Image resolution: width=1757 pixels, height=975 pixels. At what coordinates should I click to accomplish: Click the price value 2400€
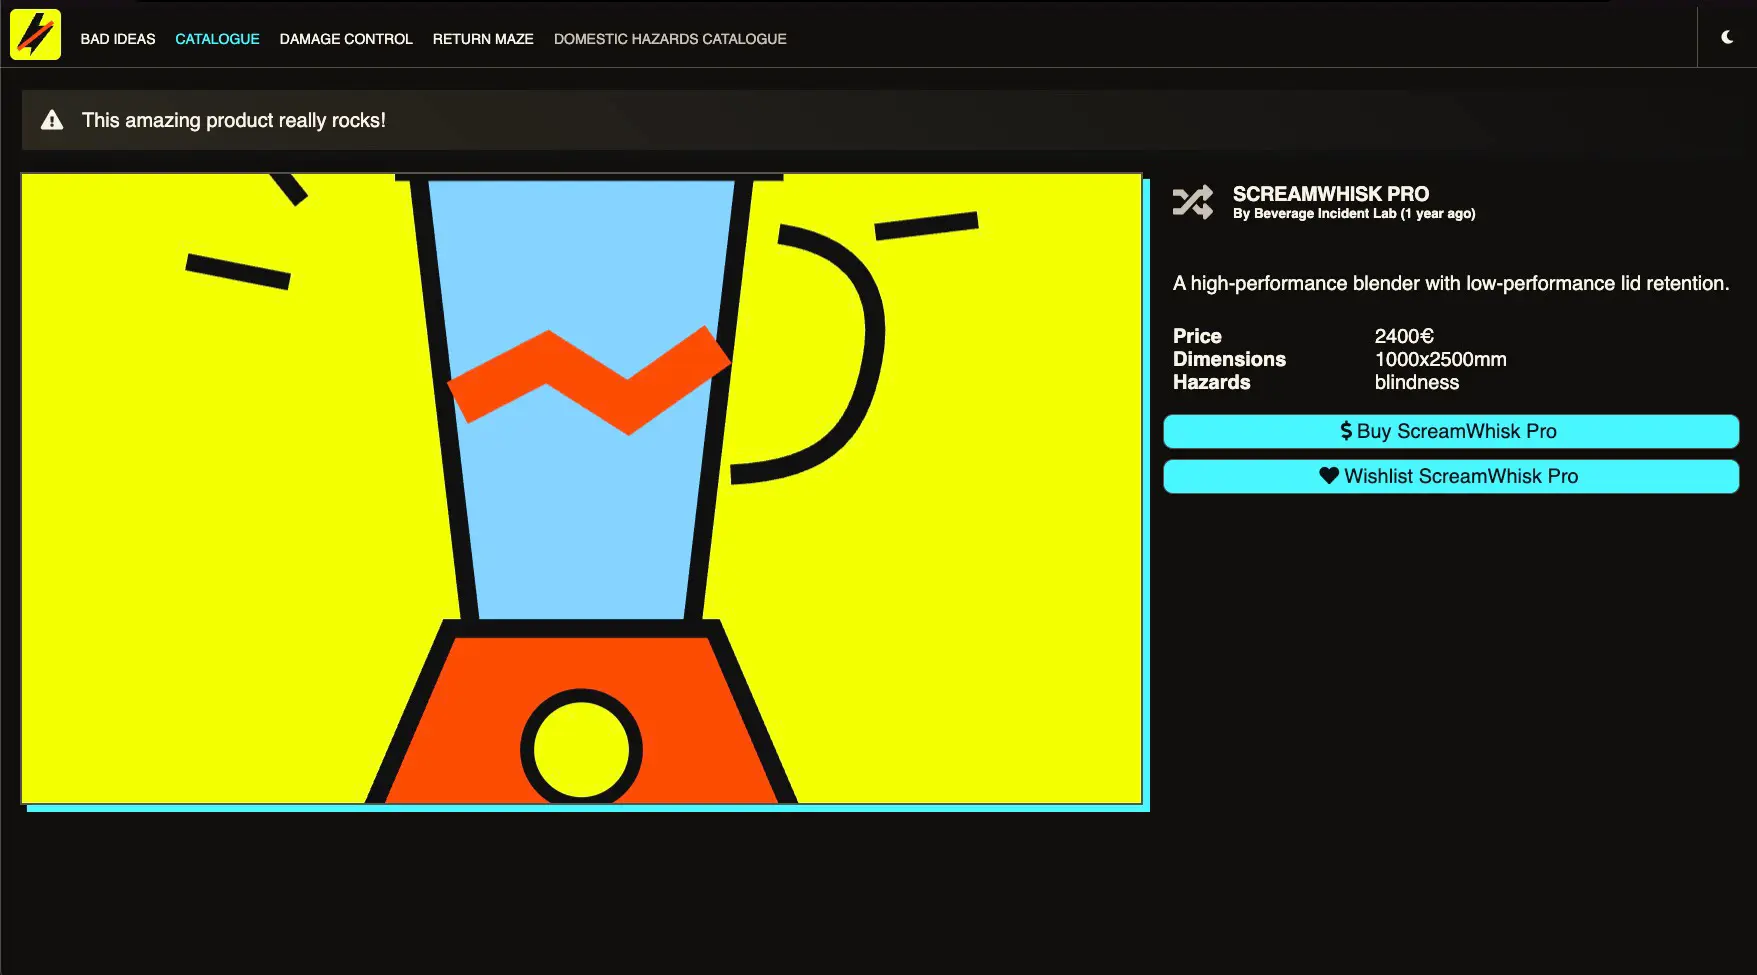tap(1404, 336)
